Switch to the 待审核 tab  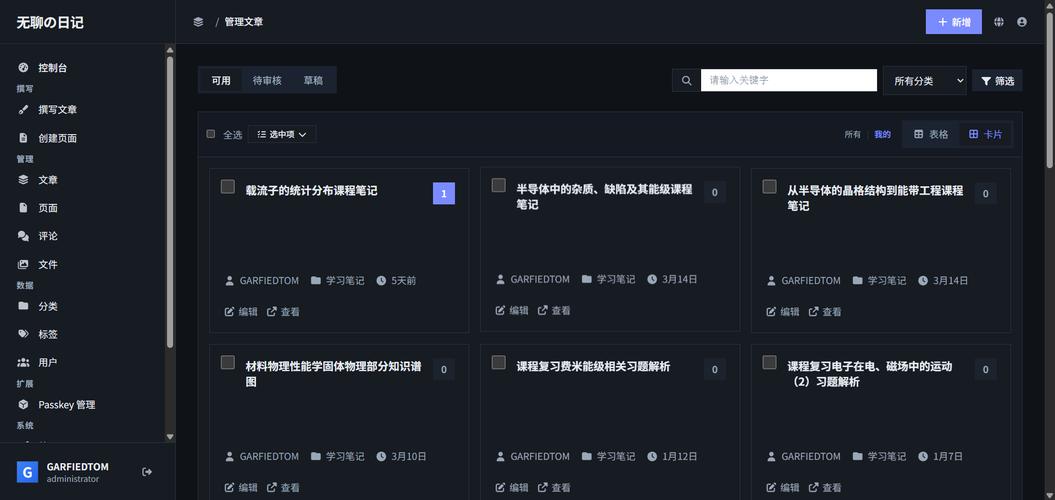click(x=267, y=80)
